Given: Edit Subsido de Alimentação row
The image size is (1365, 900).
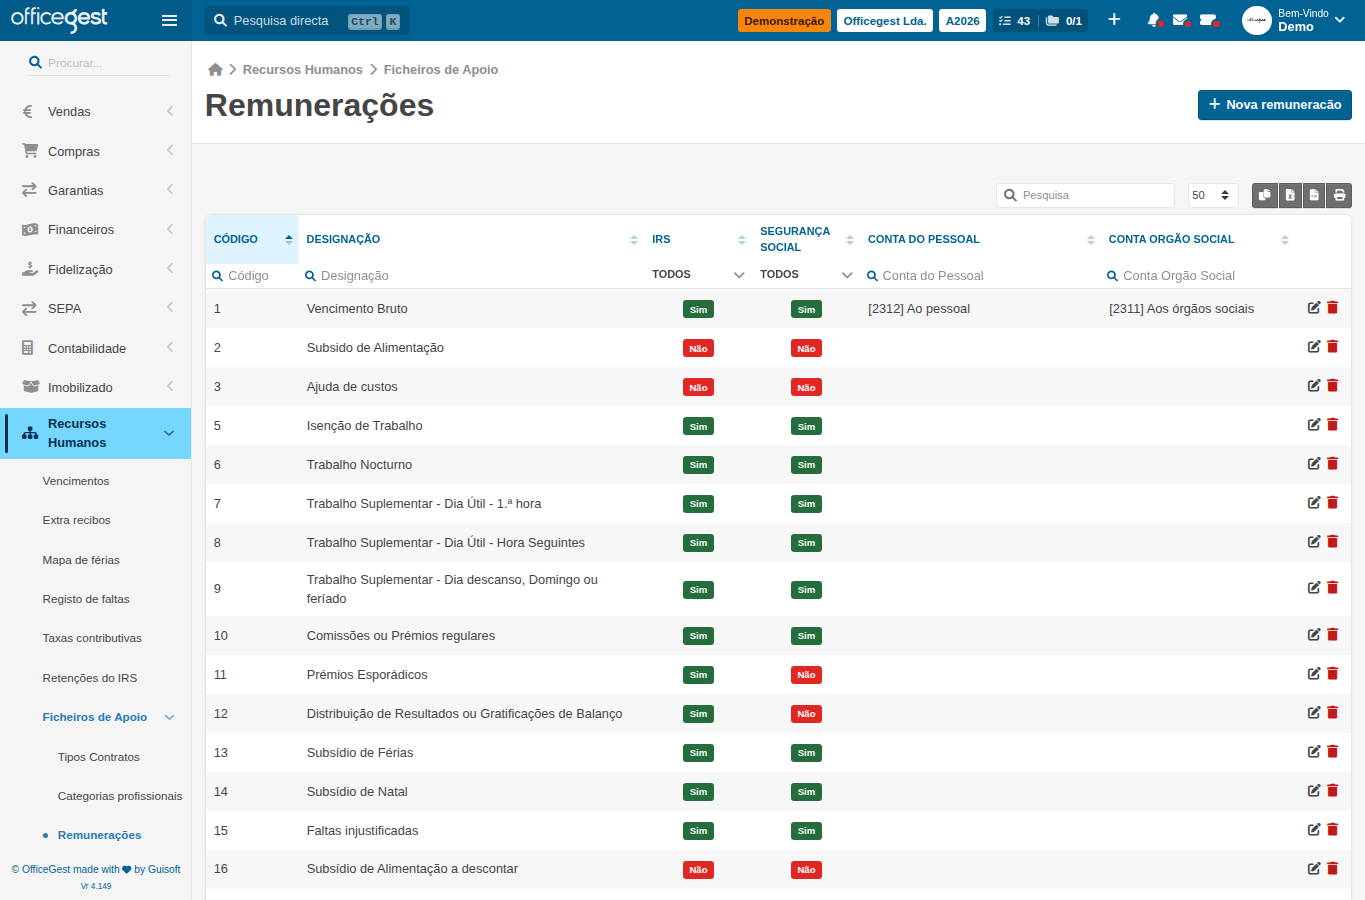Looking at the screenshot, I should pos(1314,347).
